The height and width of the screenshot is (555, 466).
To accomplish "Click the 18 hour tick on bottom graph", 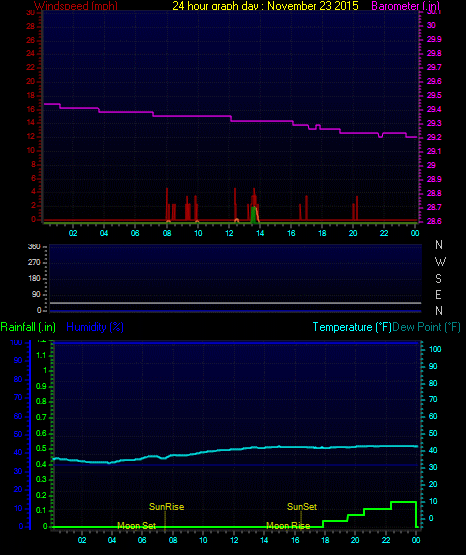I will (x=325, y=540).
